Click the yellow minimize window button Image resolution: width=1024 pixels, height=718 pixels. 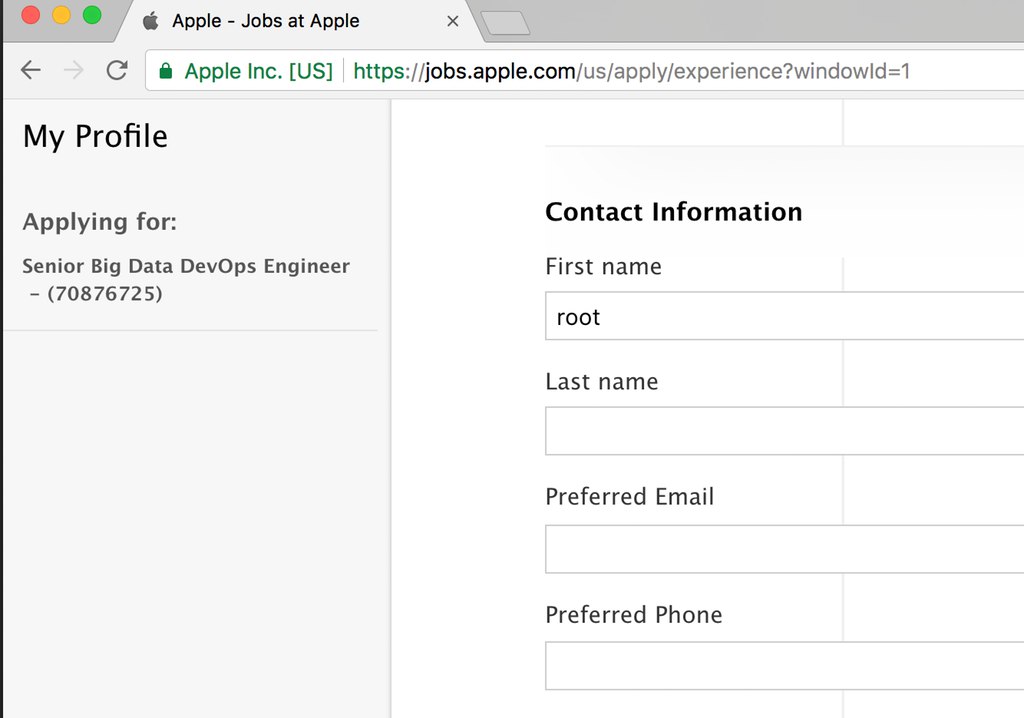pyautogui.click(x=61, y=14)
